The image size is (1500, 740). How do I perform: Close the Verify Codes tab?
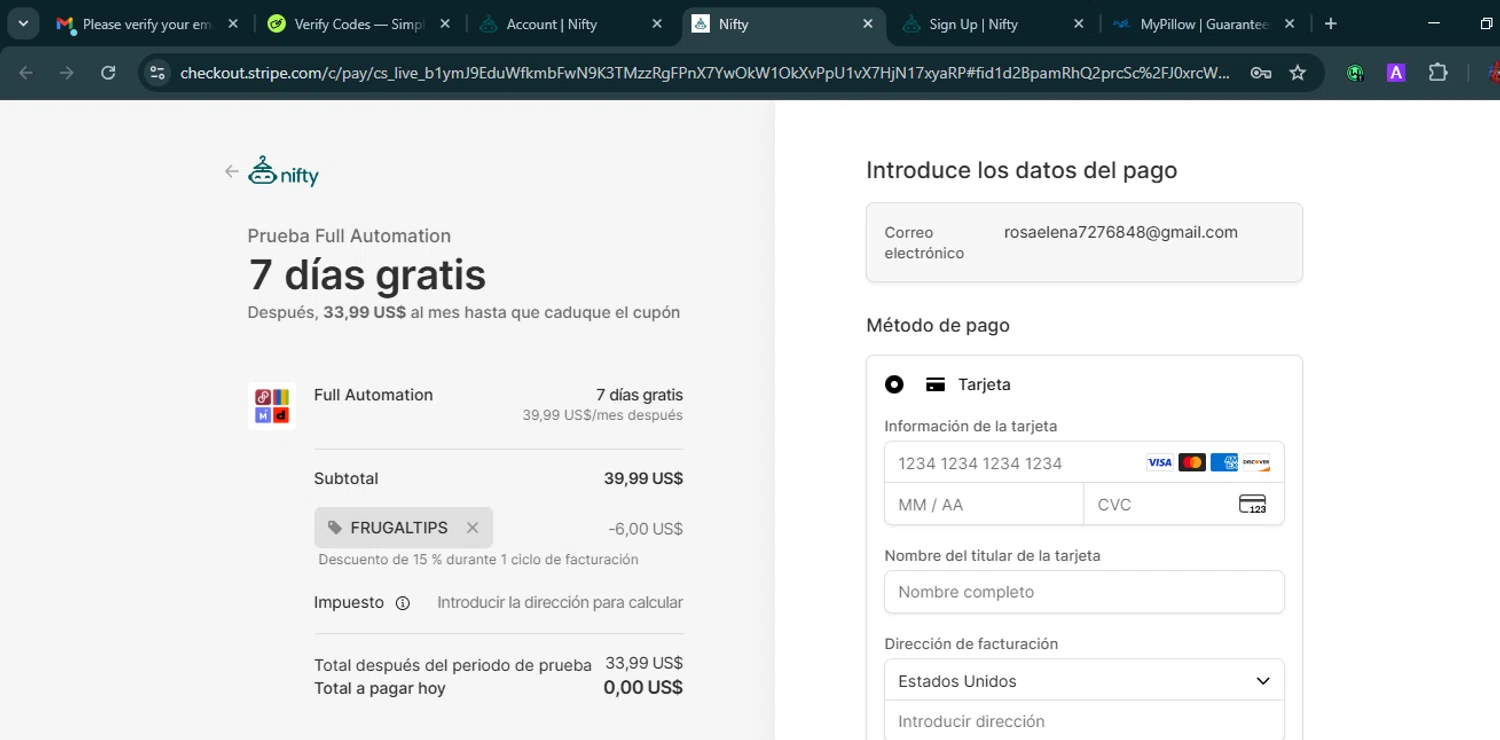(445, 24)
